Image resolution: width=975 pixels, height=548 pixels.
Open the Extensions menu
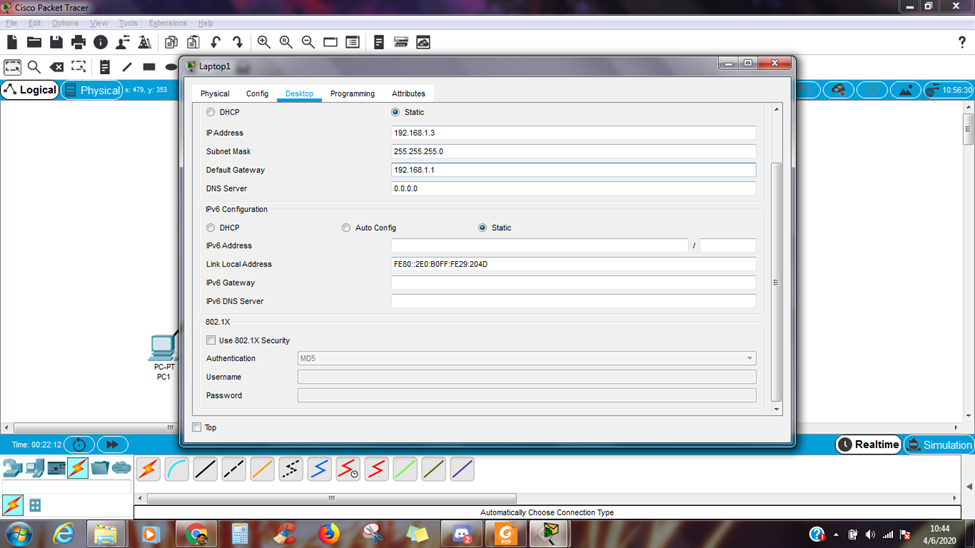(167, 23)
